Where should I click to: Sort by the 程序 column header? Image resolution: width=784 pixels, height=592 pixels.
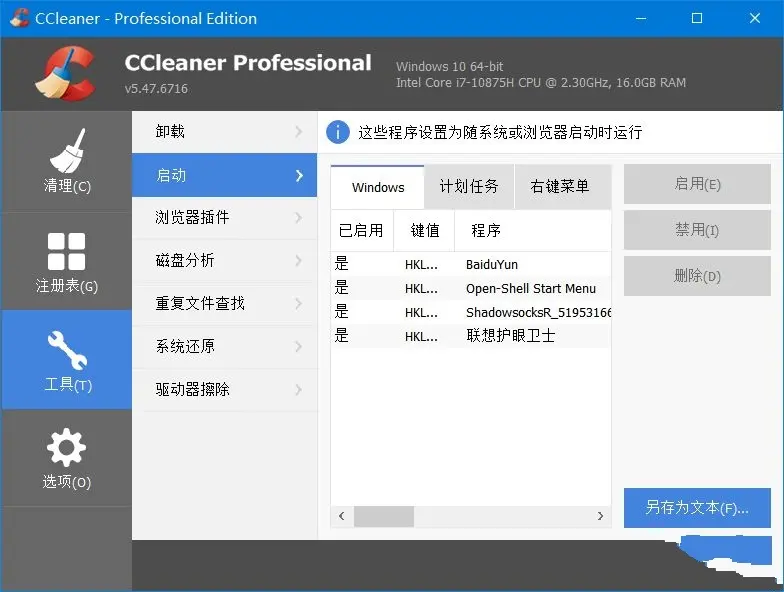click(x=533, y=230)
